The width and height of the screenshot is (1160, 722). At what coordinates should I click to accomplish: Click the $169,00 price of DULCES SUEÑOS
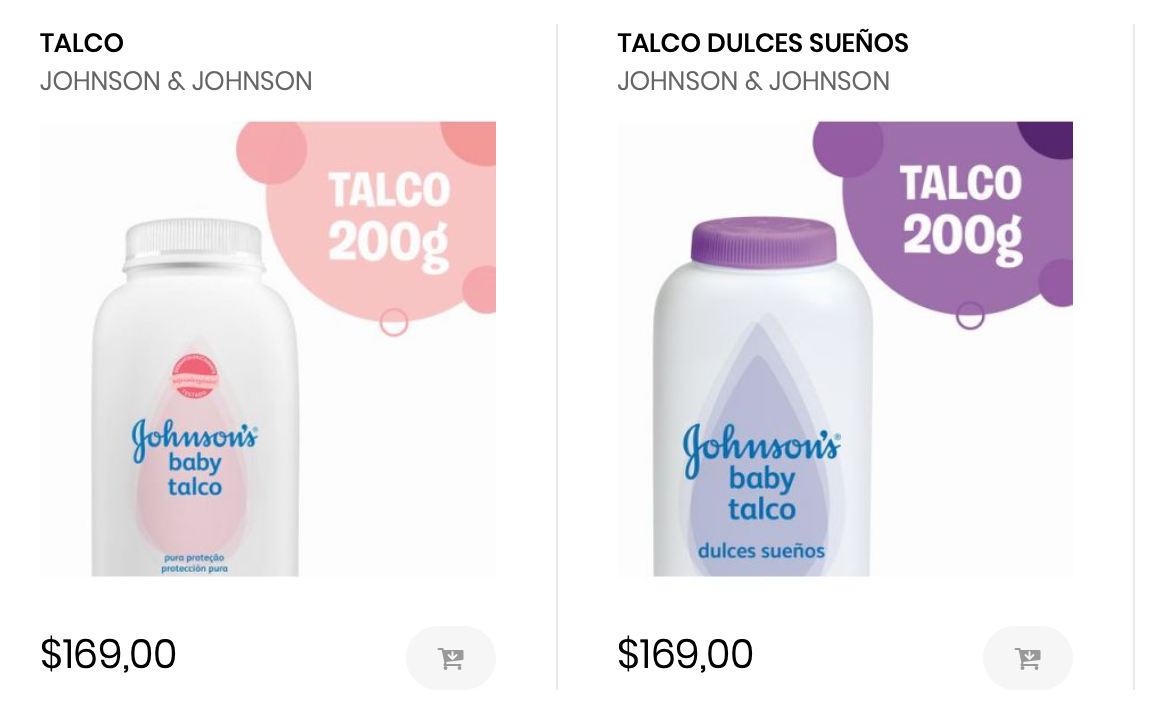tap(685, 654)
